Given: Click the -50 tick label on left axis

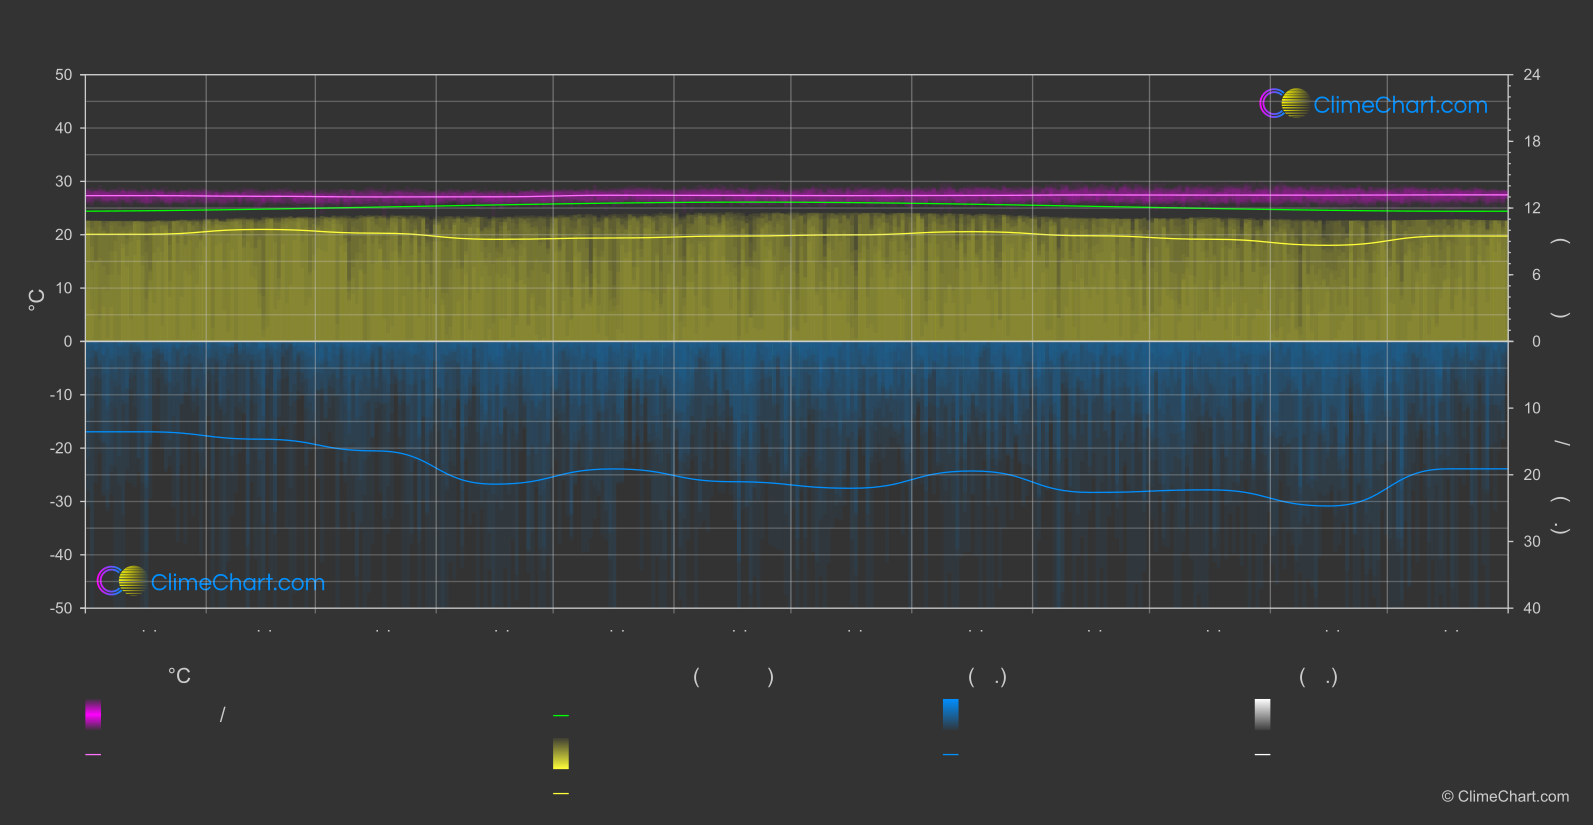Looking at the screenshot, I should (x=61, y=608).
